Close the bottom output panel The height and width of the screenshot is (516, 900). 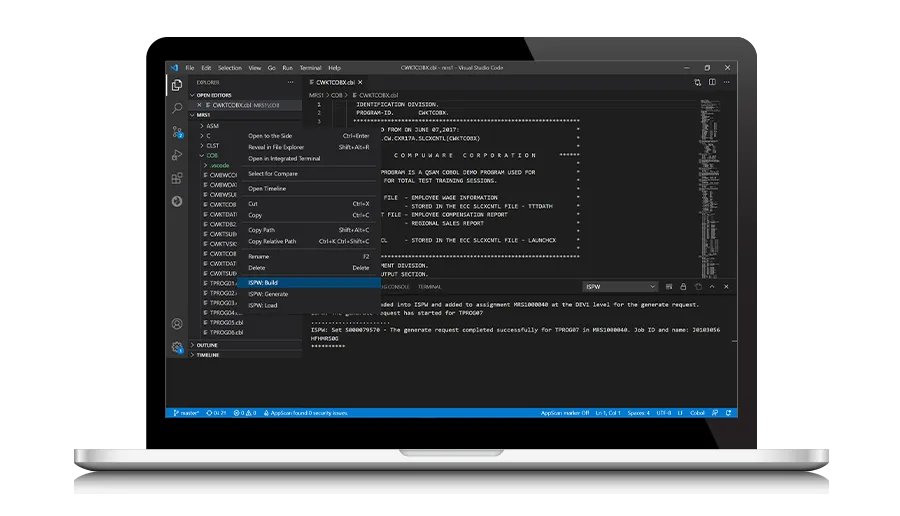(x=726, y=286)
